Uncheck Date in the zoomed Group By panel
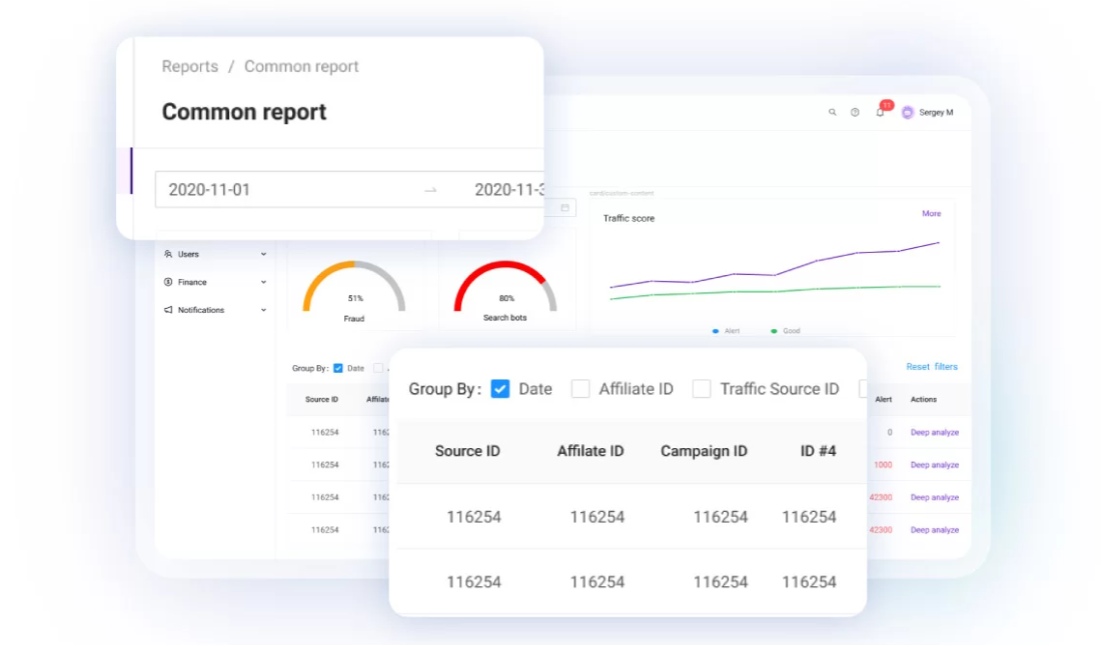The width and height of the screenshot is (1101, 645). tap(500, 389)
